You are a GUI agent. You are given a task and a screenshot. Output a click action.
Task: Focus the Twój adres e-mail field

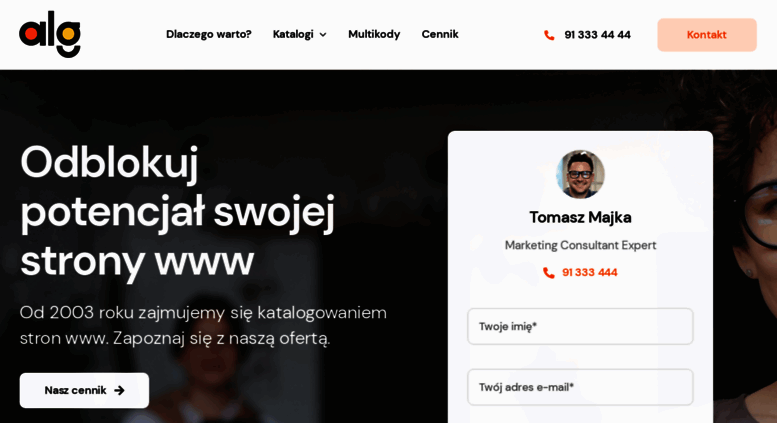click(580, 387)
